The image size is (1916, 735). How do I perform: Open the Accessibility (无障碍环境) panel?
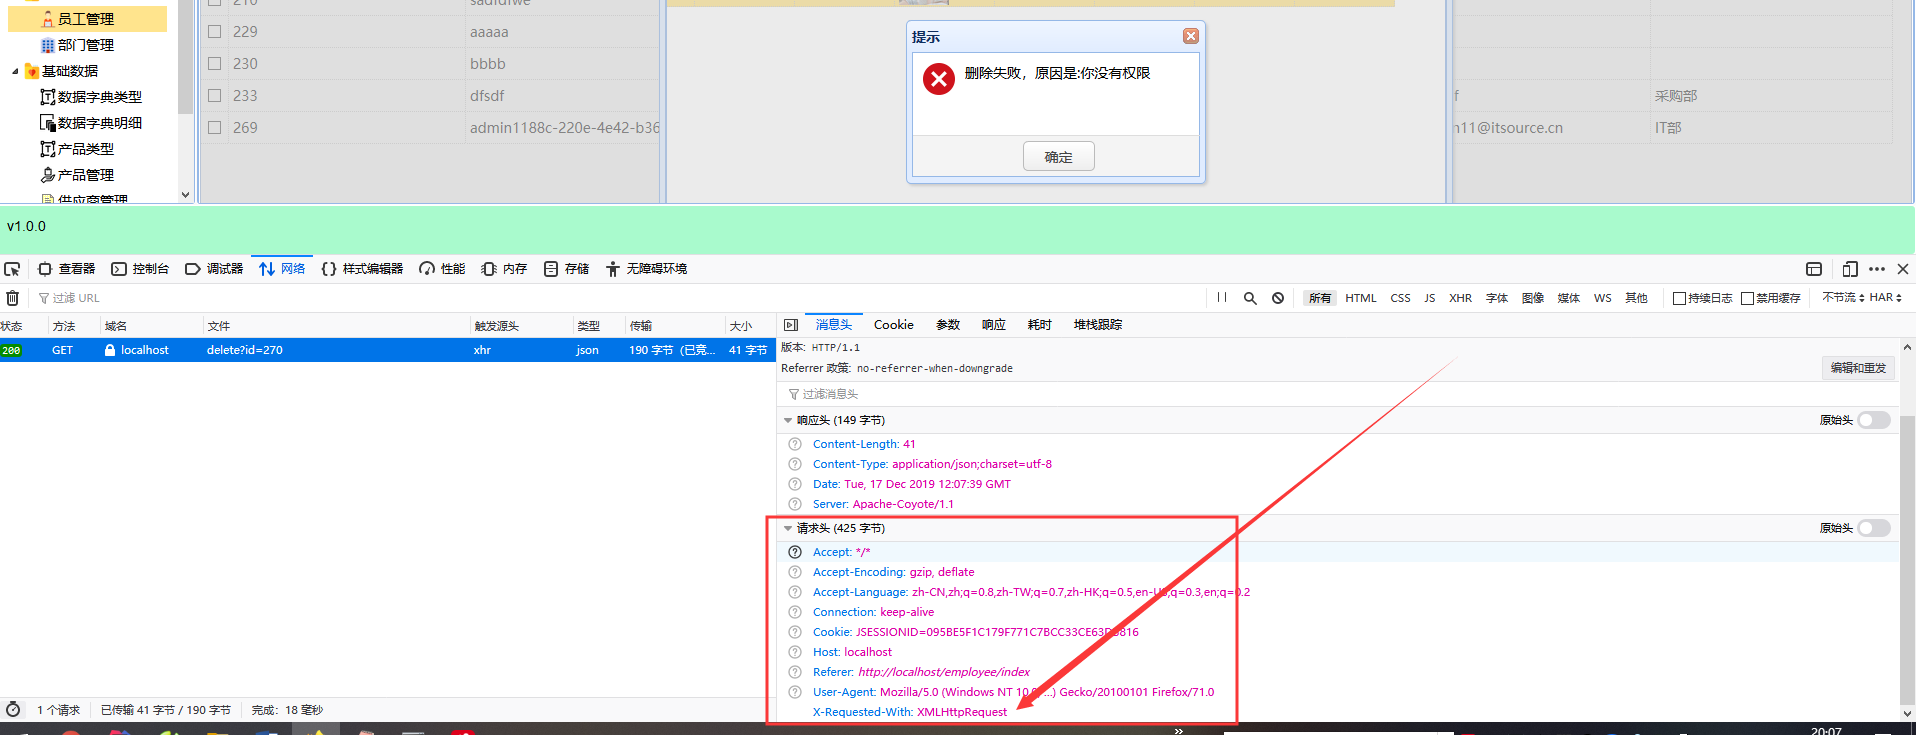(646, 269)
